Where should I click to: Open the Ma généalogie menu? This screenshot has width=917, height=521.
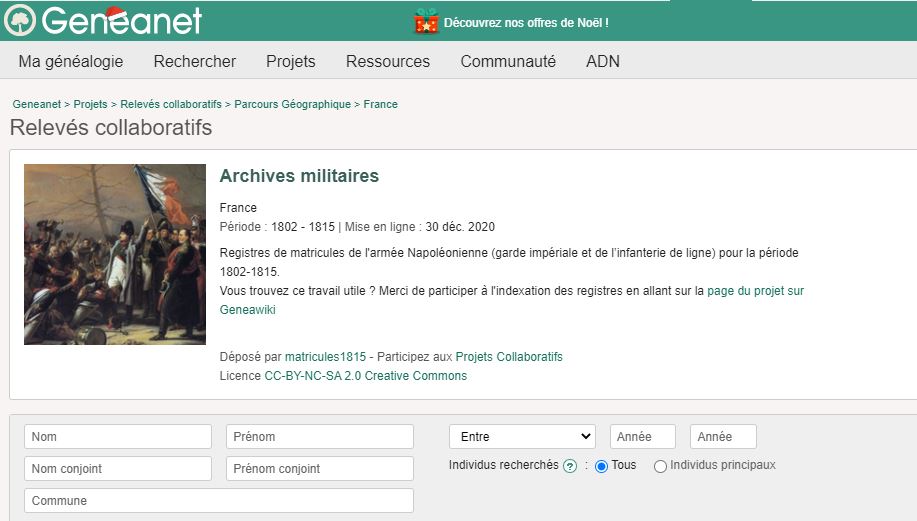pyautogui.click(x=71, y=61)
